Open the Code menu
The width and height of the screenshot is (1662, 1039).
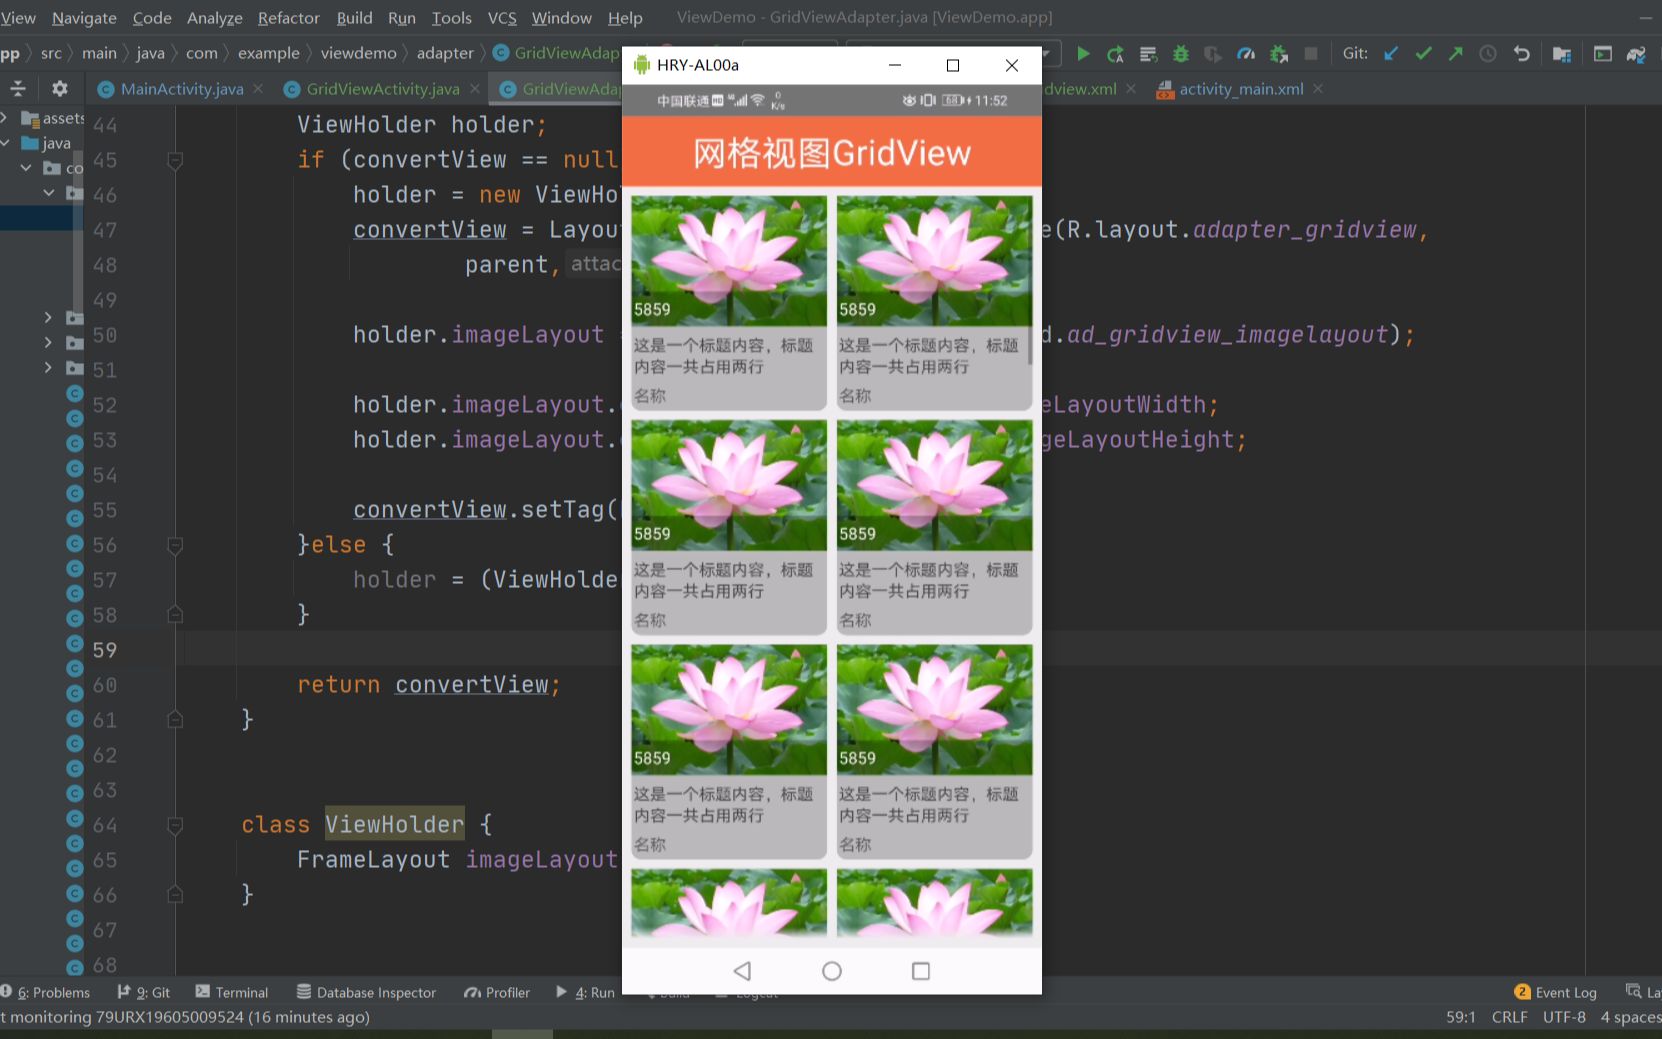point(152,18)
